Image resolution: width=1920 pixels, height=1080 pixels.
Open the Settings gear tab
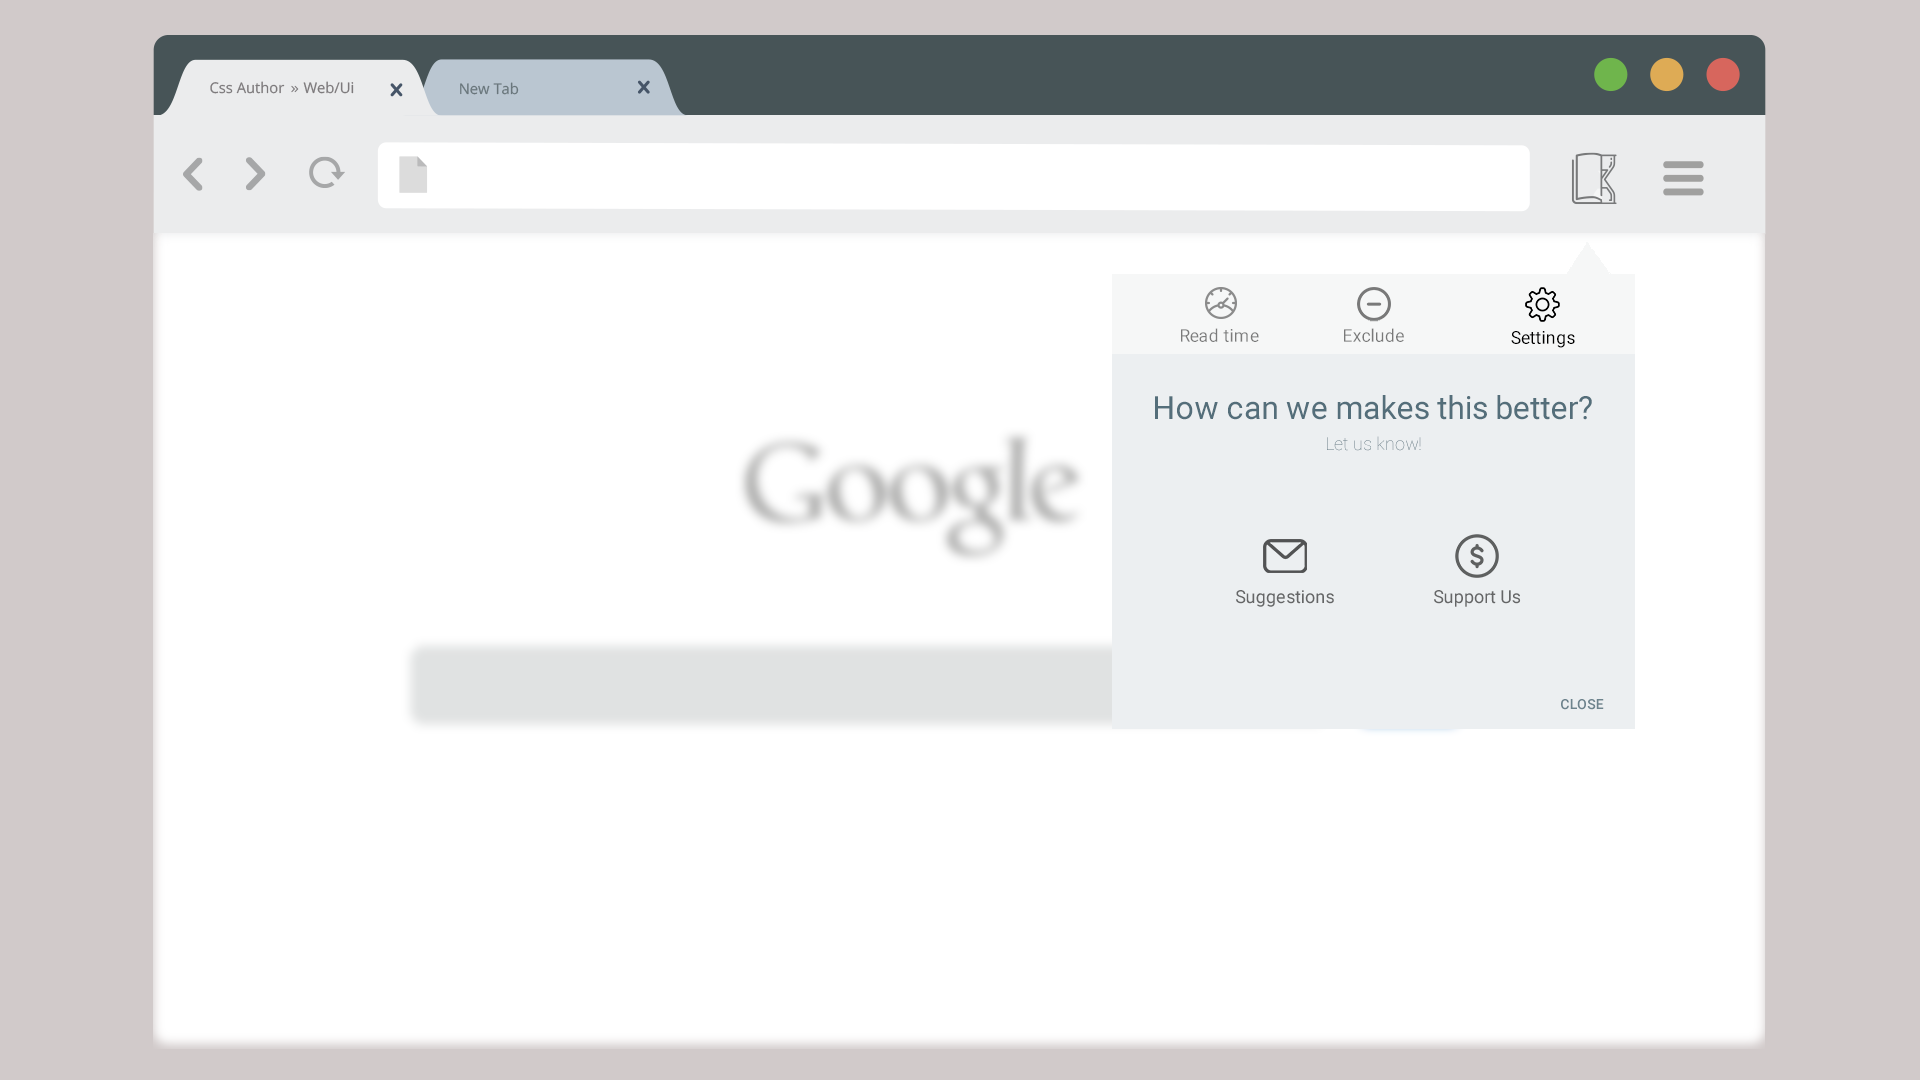[1542, 305]
